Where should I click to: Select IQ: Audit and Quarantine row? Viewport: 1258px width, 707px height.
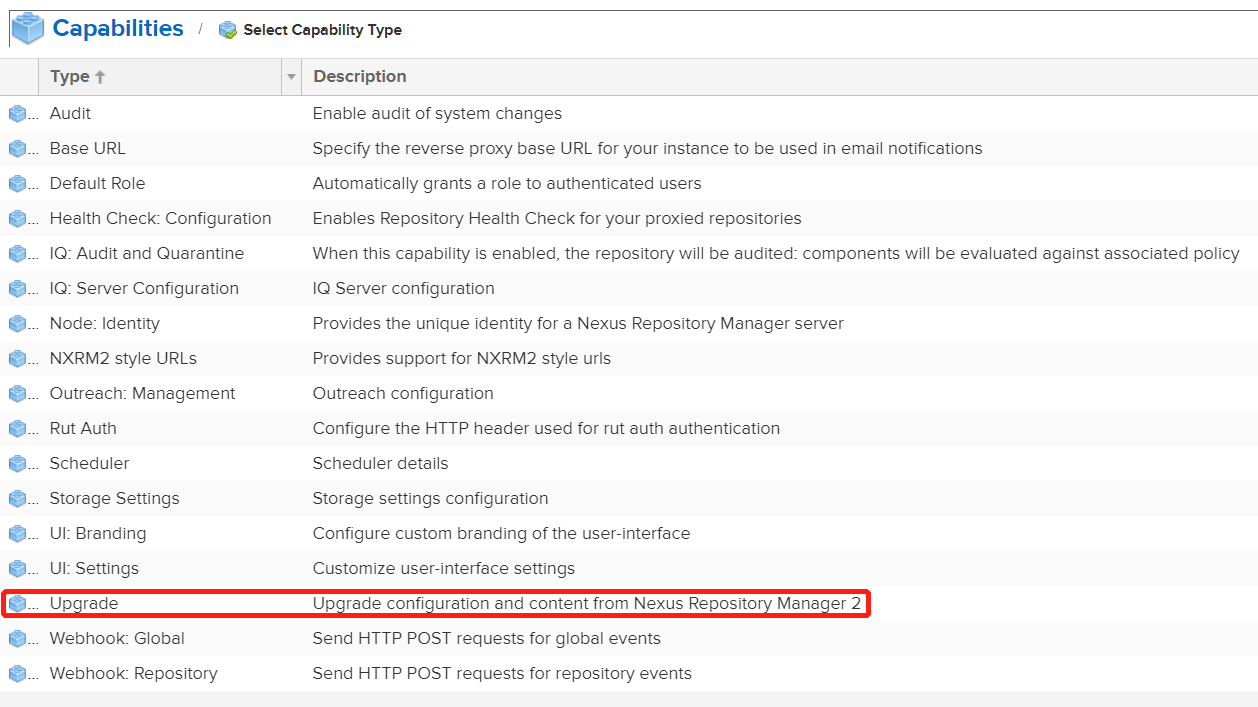(x=147, y=254)
